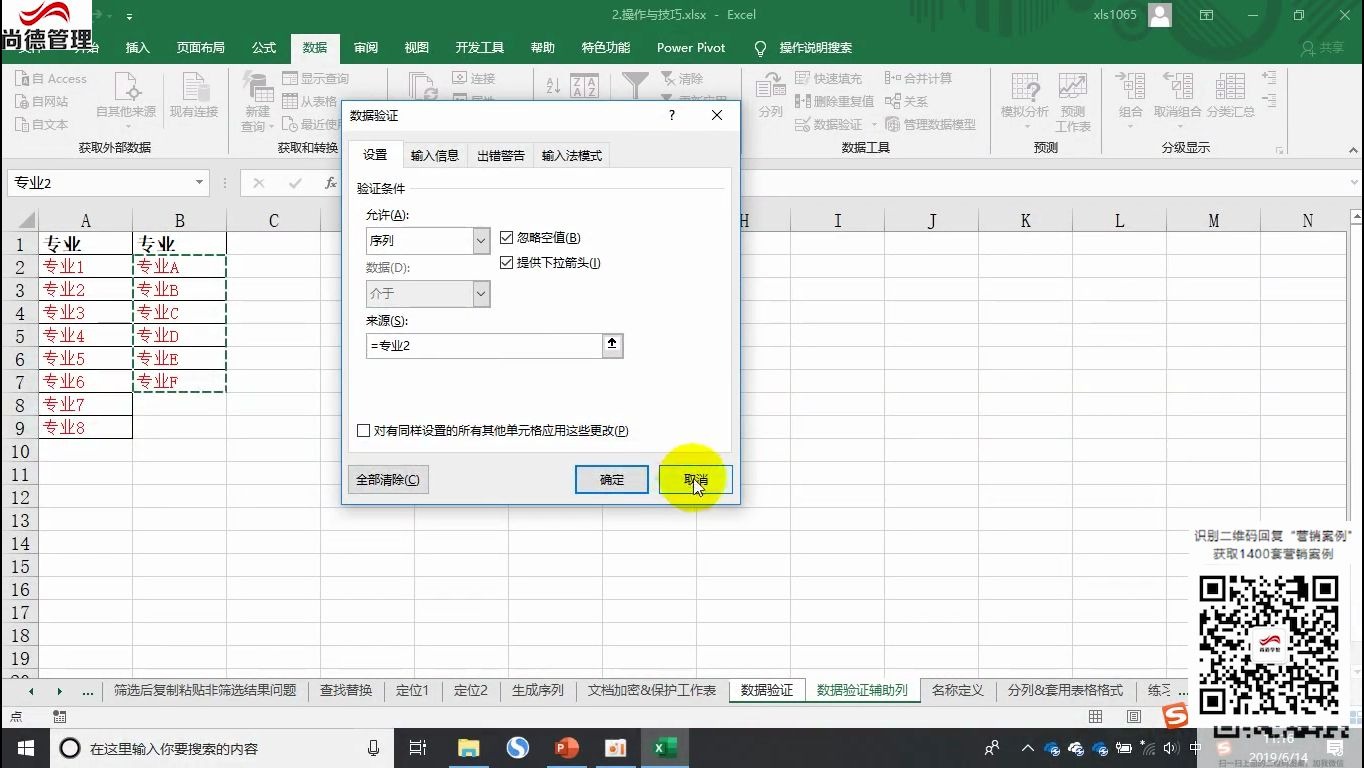
Task: Open the 数据 (Data) dropdown showing 介于
Action: click(482, 293)
